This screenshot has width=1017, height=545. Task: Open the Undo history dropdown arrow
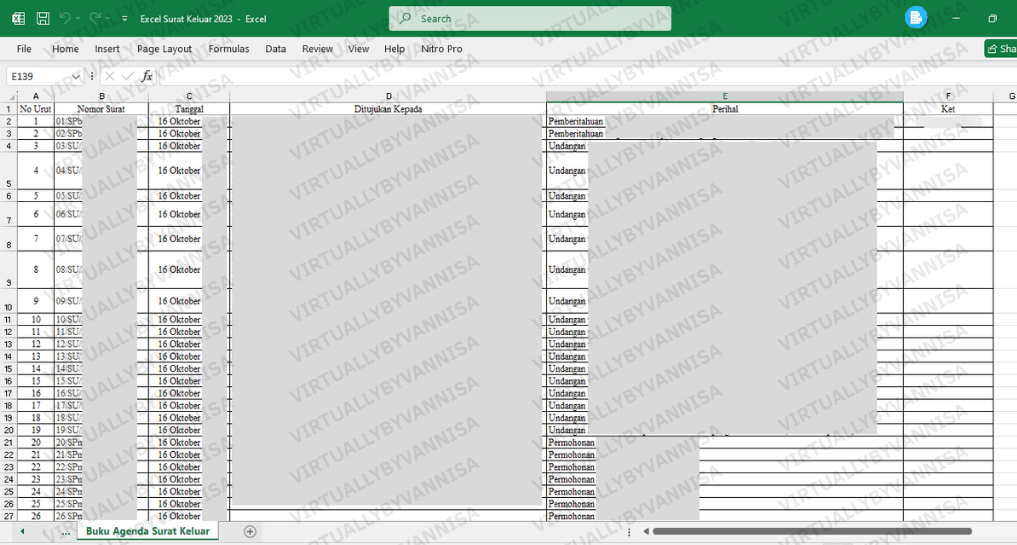click(x=78, y=19)
